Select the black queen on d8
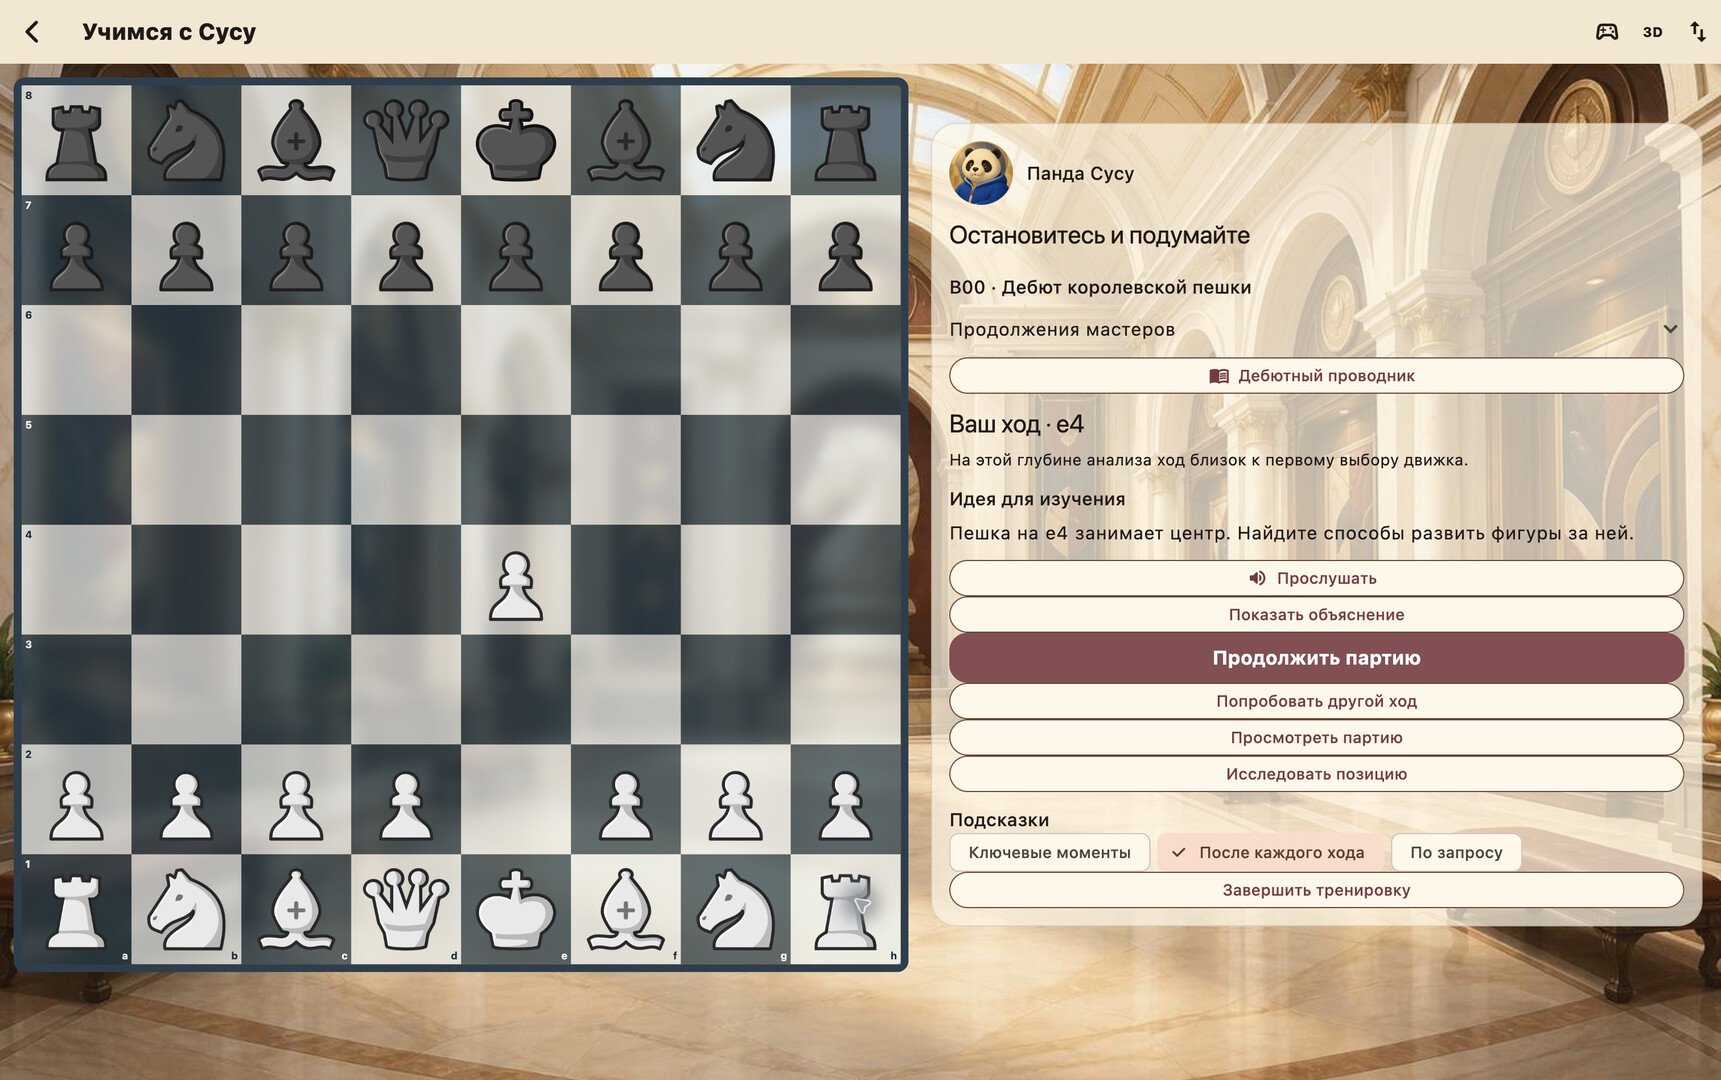 tap(406, 140)
